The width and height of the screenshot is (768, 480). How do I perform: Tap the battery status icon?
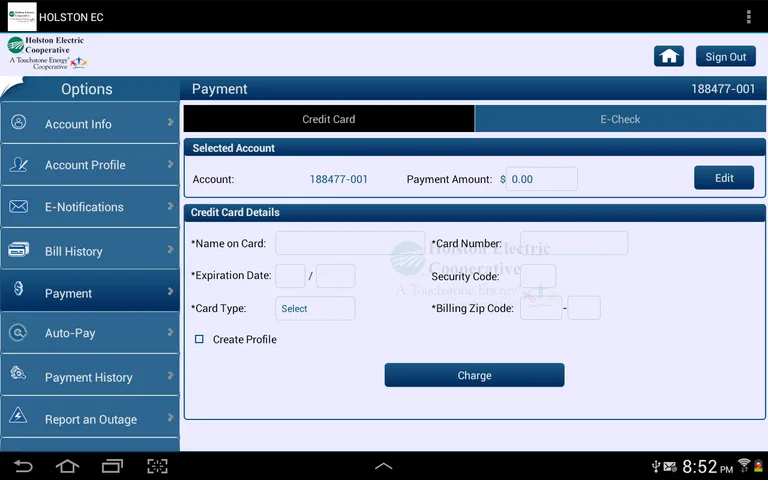[759, 465]
